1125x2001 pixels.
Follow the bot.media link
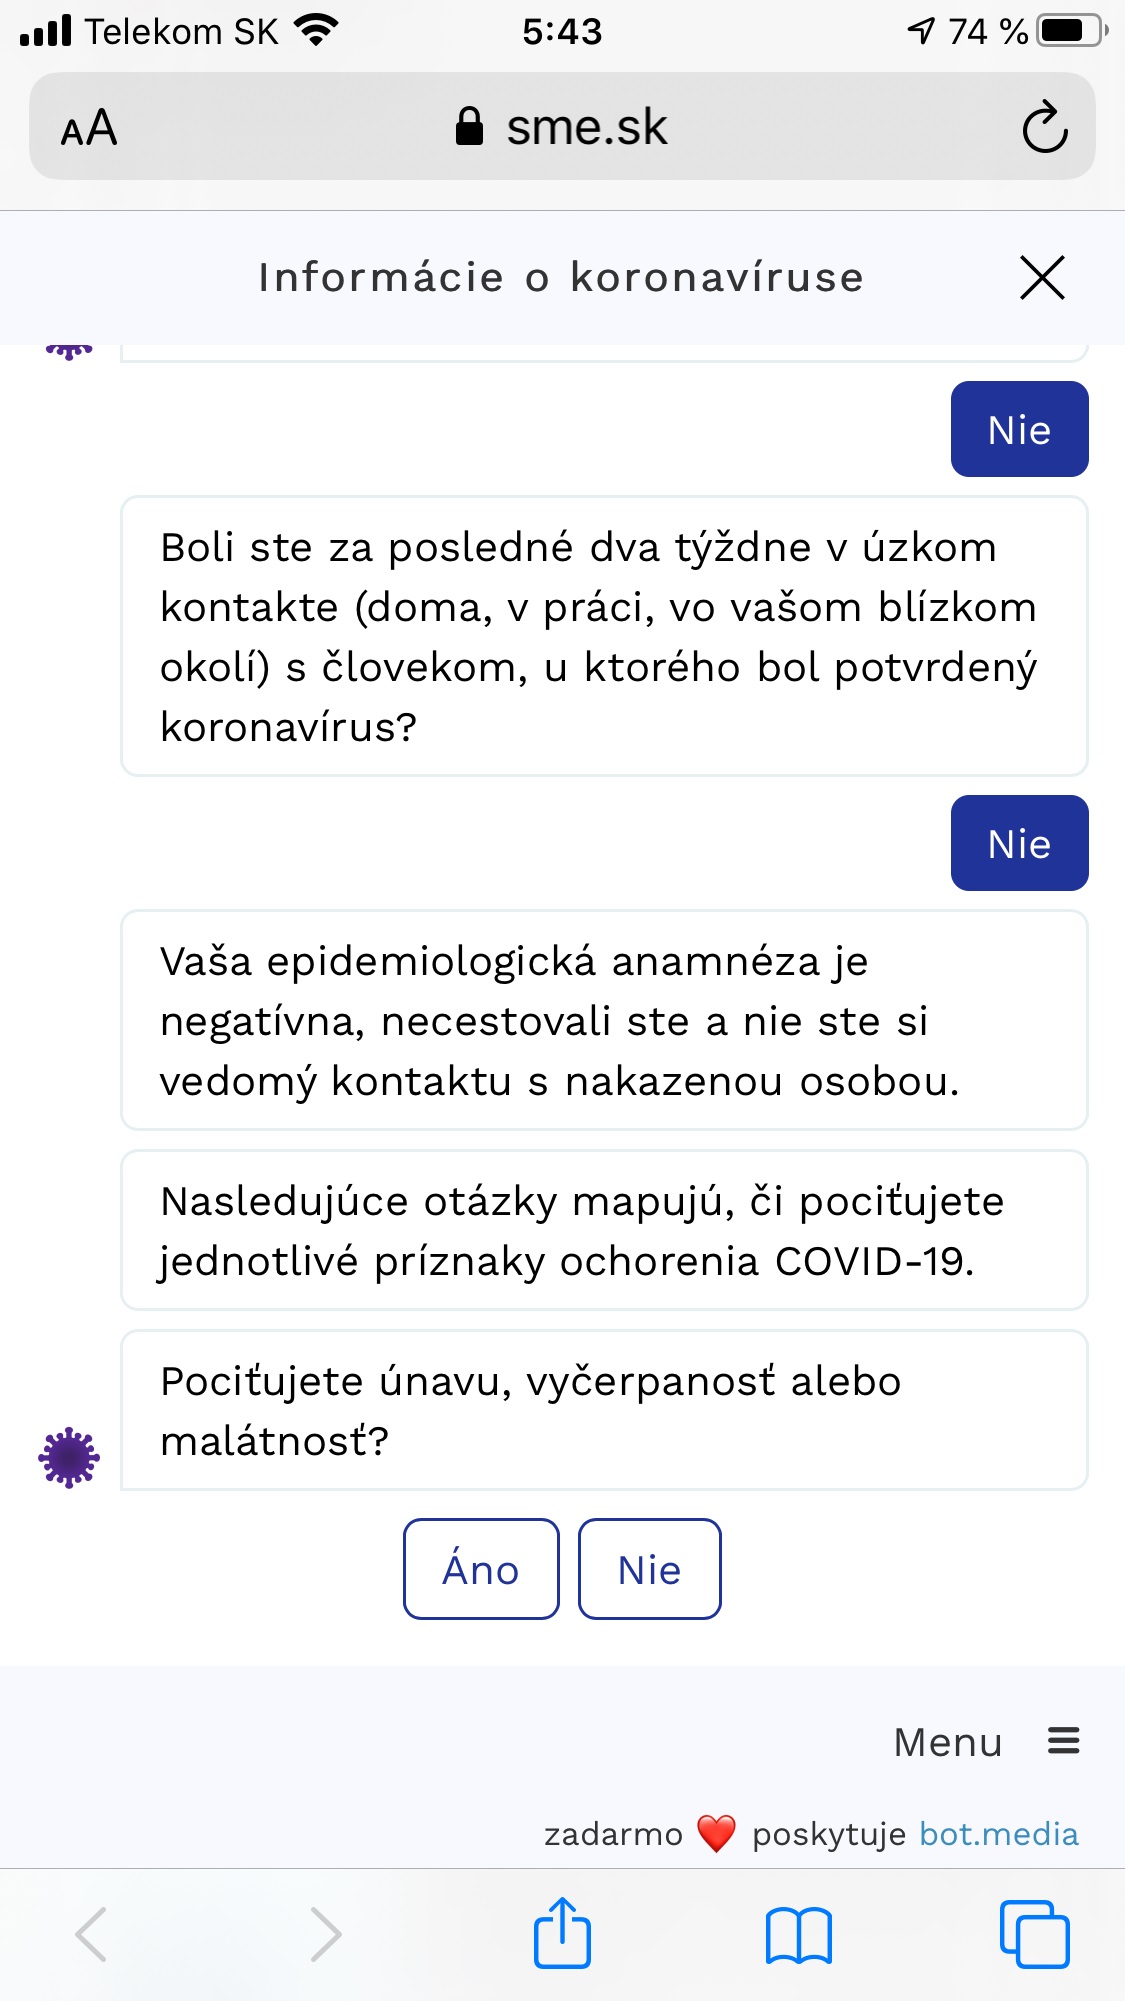[998, 1834]
